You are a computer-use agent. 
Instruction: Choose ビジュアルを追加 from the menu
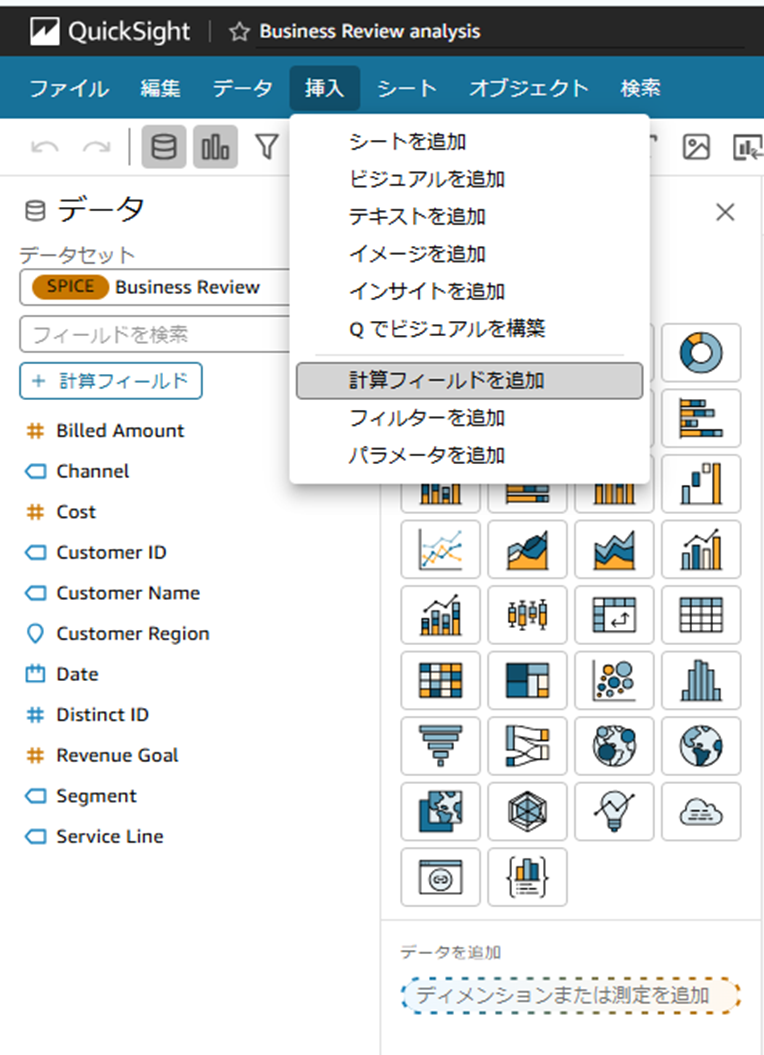(x=469, y=179)
